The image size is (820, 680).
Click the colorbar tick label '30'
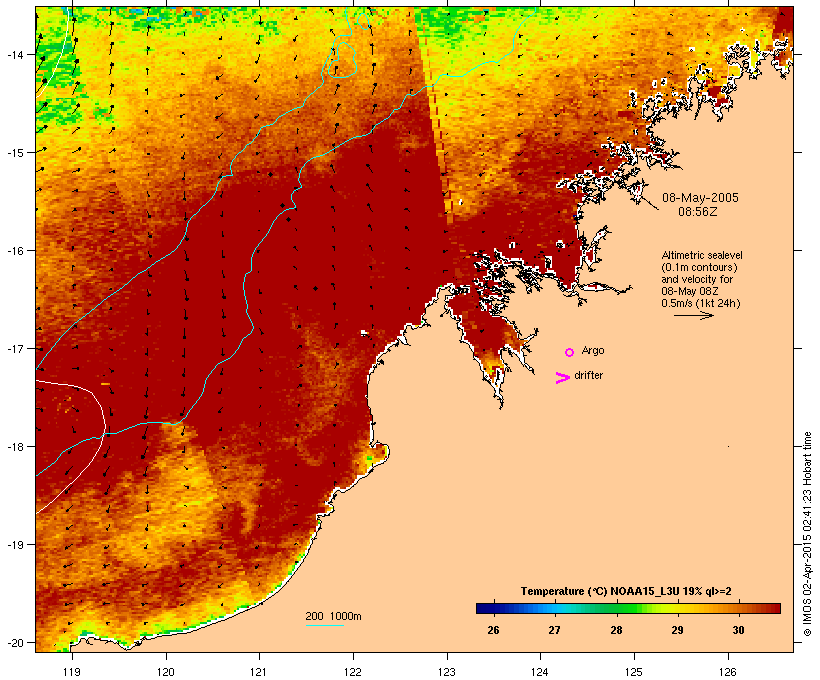(x=738, y=630)
